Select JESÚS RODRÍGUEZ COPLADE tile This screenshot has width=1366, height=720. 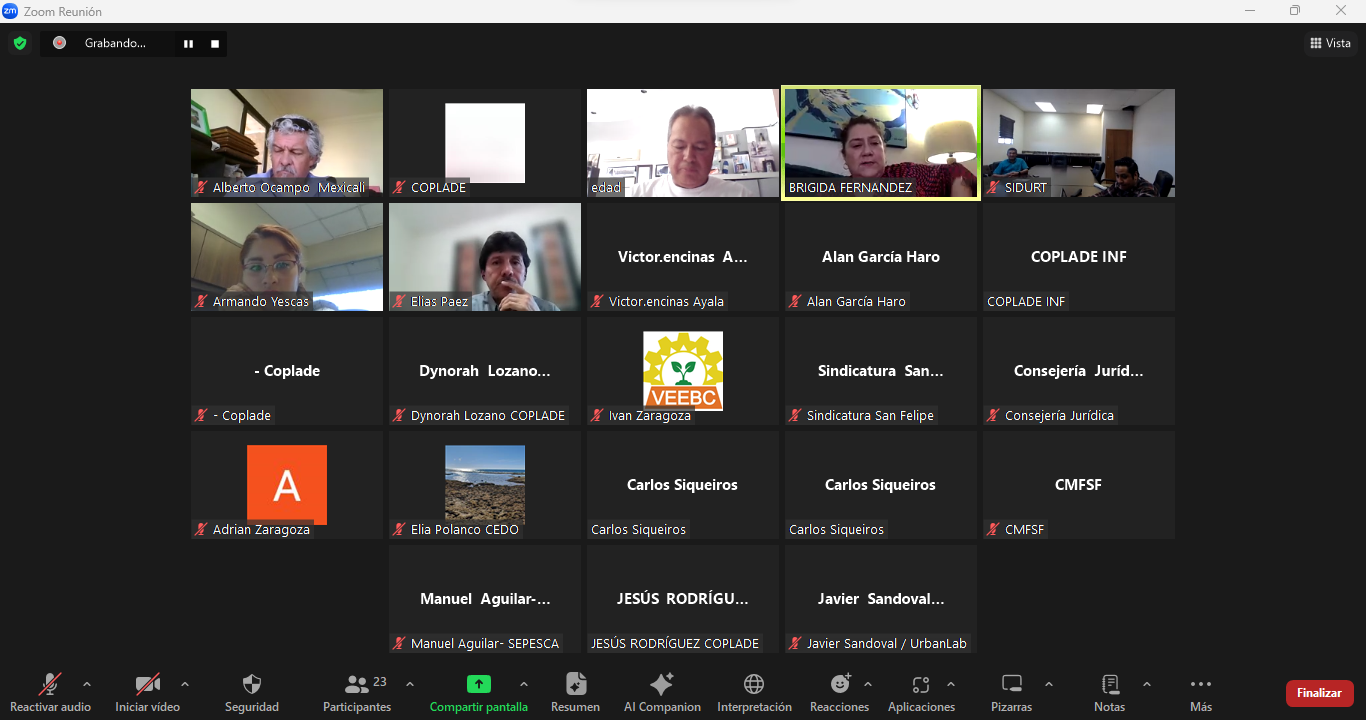[683, 599]
